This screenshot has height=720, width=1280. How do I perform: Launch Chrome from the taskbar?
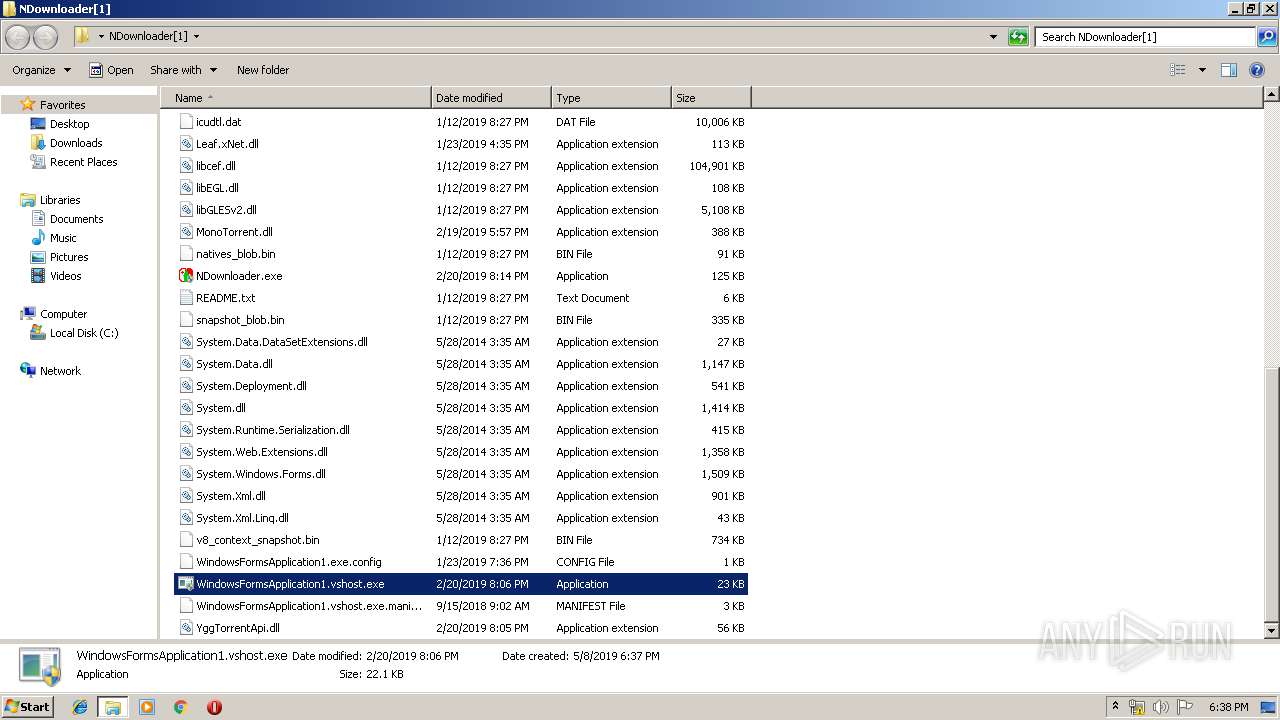click(180, 707)
